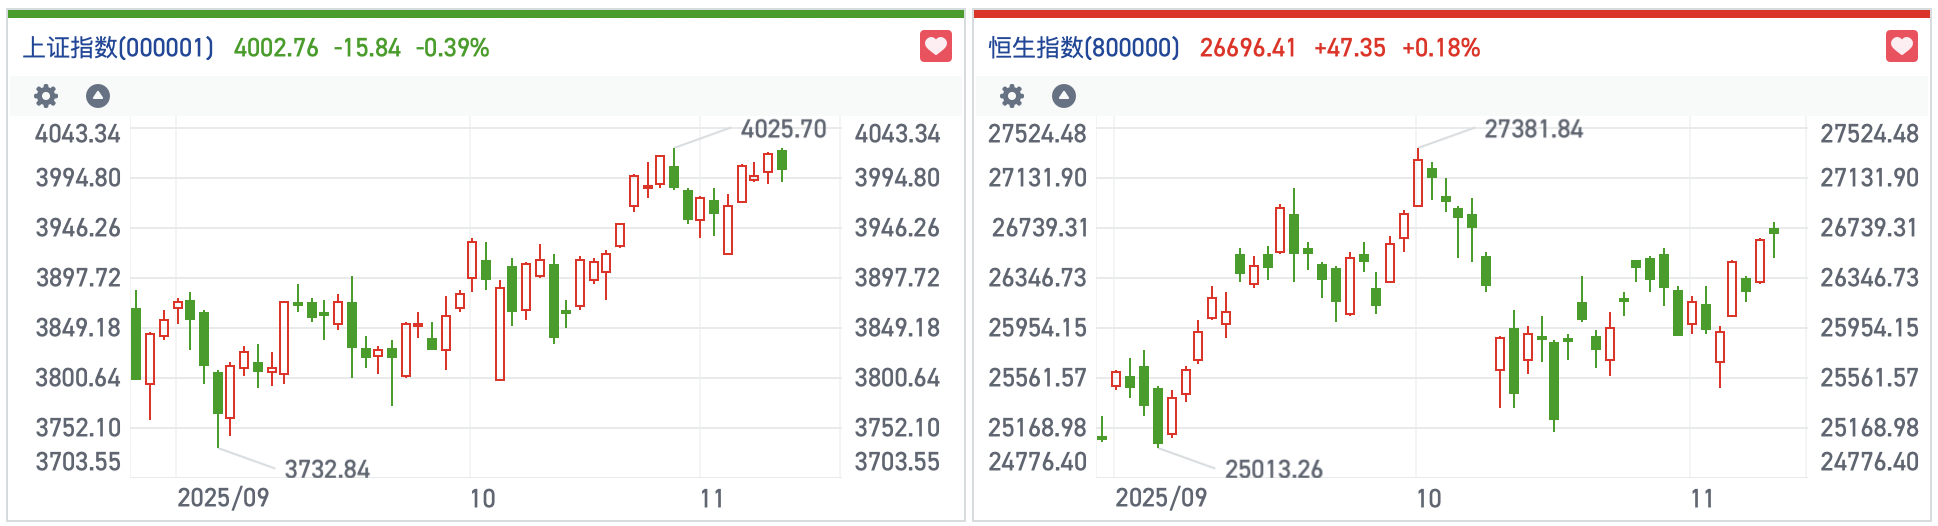Collapse the 上证指数 chart with up-arrow icon

point(98,96)
